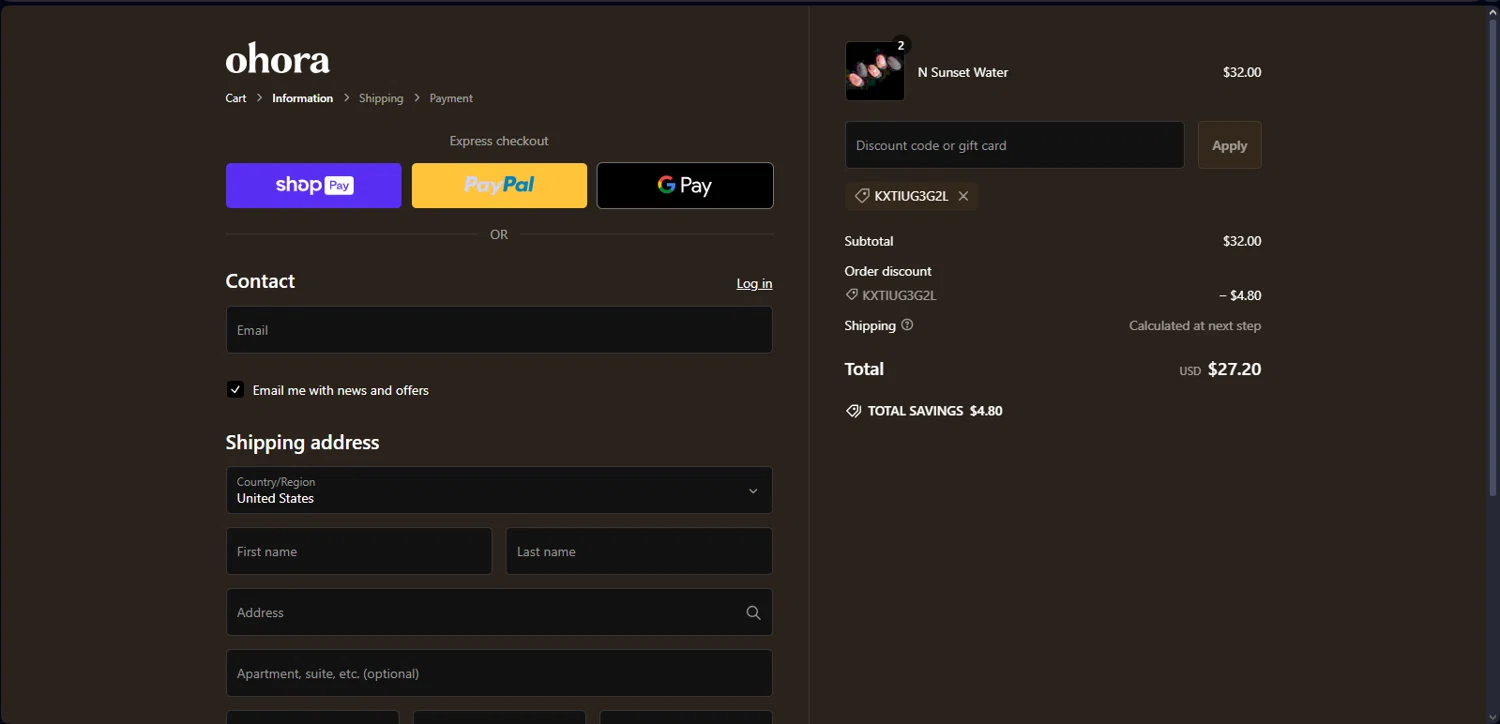Click the Total amount $27.20
The image size is (1500, 724).
[1234, 369]
